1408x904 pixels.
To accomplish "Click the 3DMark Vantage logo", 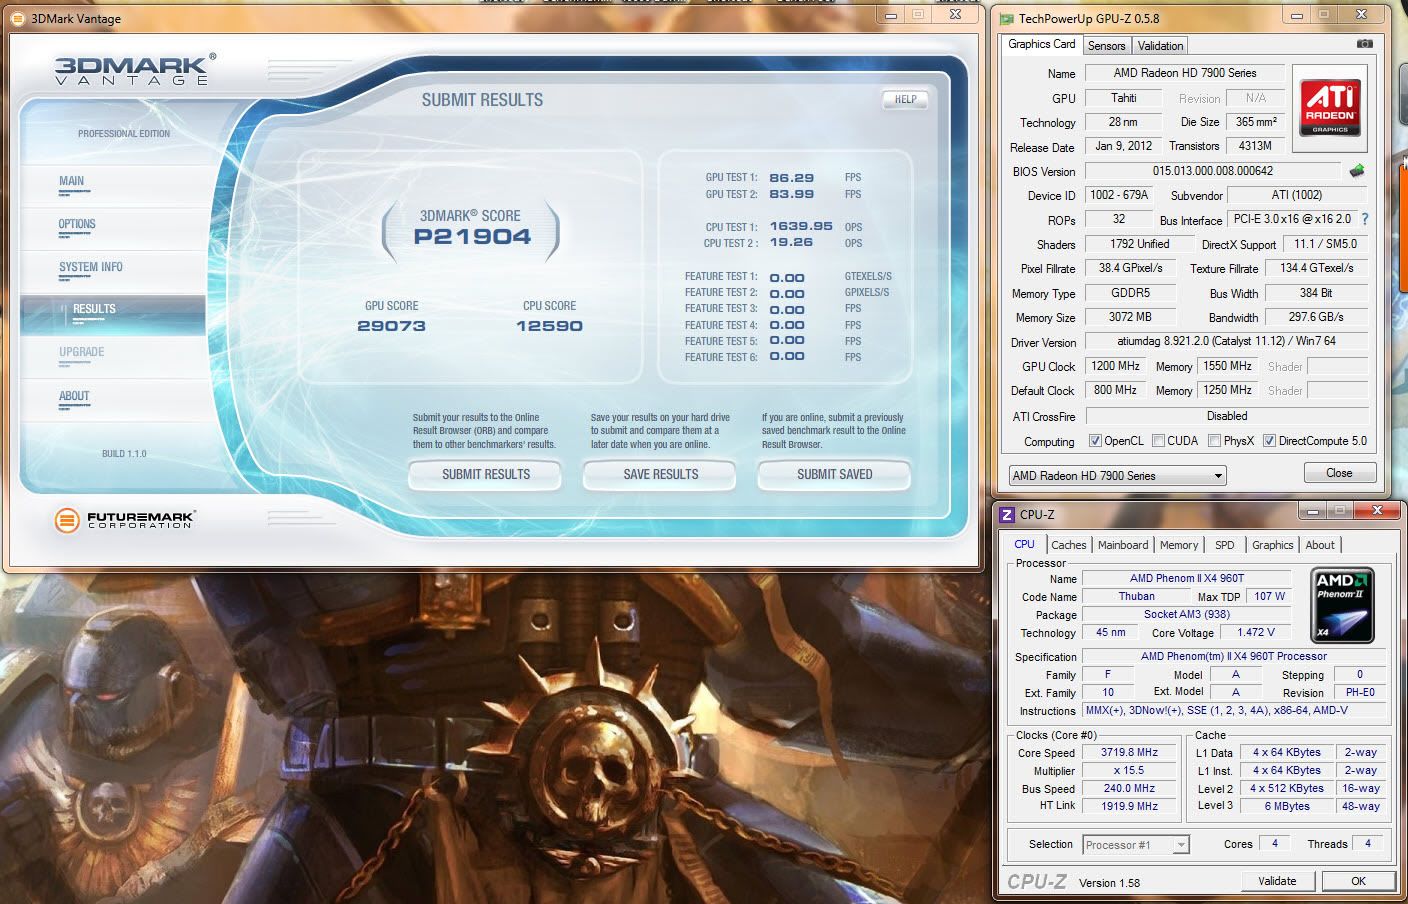I will pyautogui.click(x=135, y=69).
